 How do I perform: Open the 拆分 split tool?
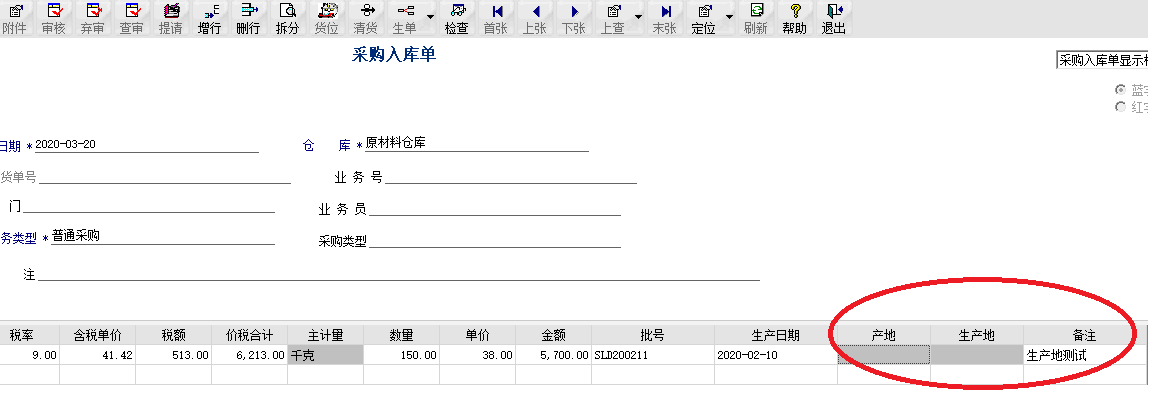point(288,18)
